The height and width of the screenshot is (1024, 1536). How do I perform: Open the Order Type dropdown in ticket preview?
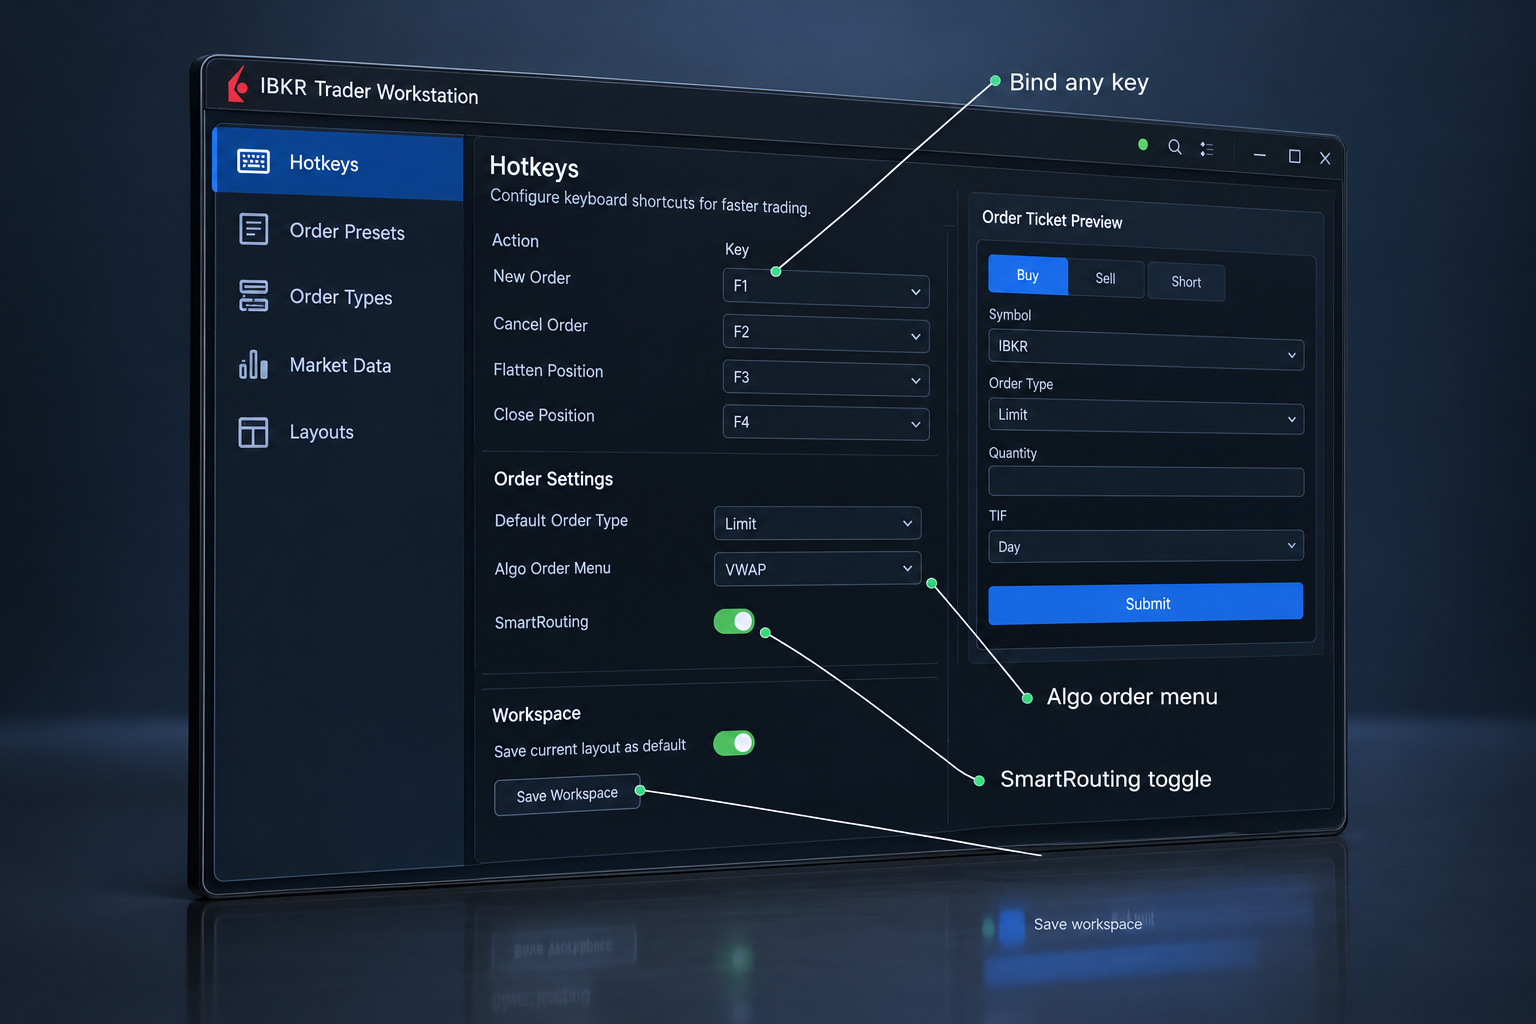1146,416
